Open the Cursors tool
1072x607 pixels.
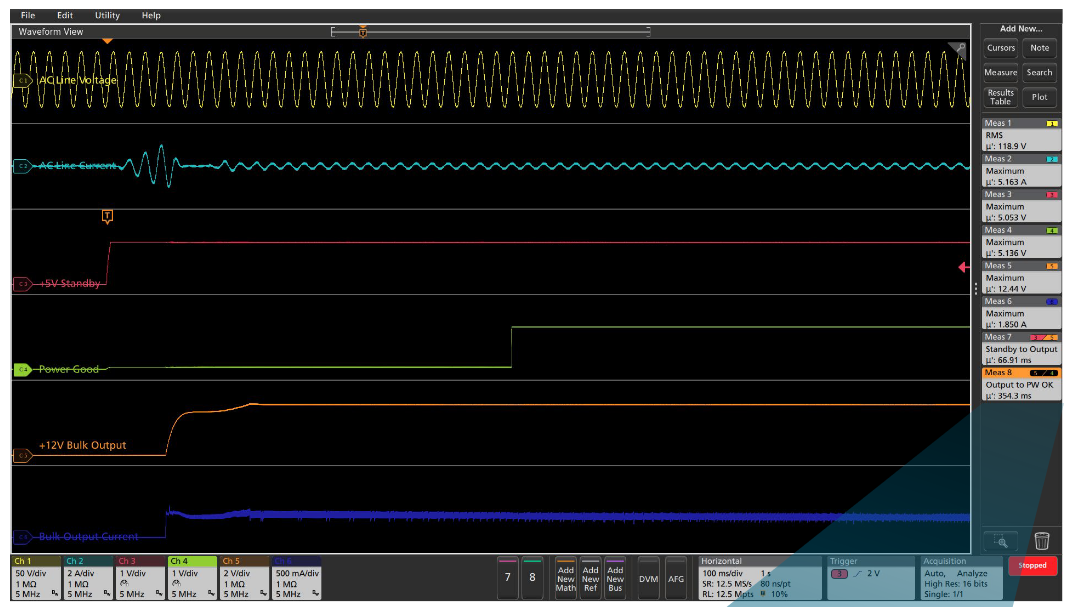1000,48
